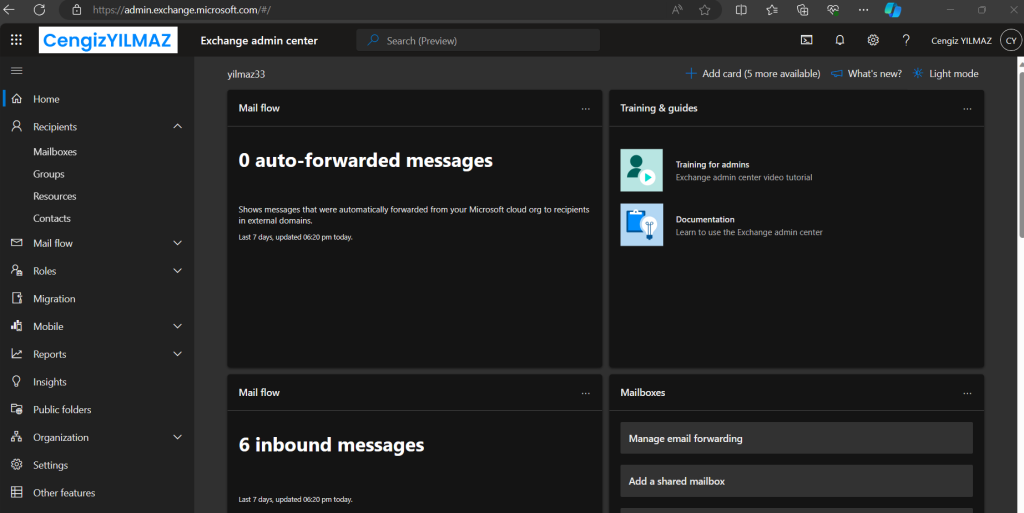The width and height of the screenshot is (1024, 513).
Task: Open the app launcher waffle icon
Action: (16, 40)
